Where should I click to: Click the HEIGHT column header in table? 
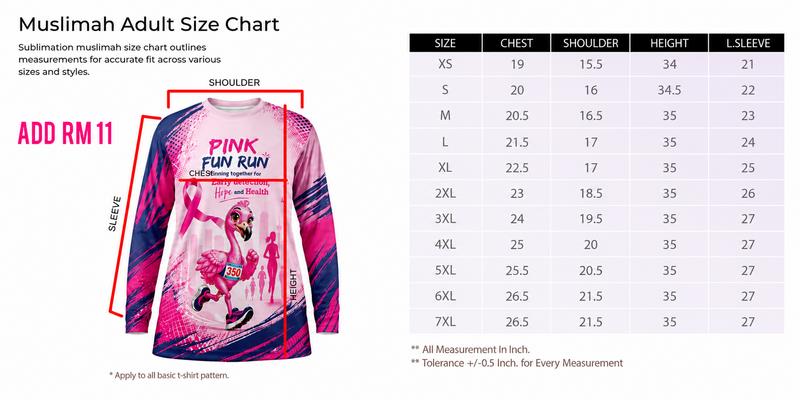pyautogui.click(x=669, y=43)
